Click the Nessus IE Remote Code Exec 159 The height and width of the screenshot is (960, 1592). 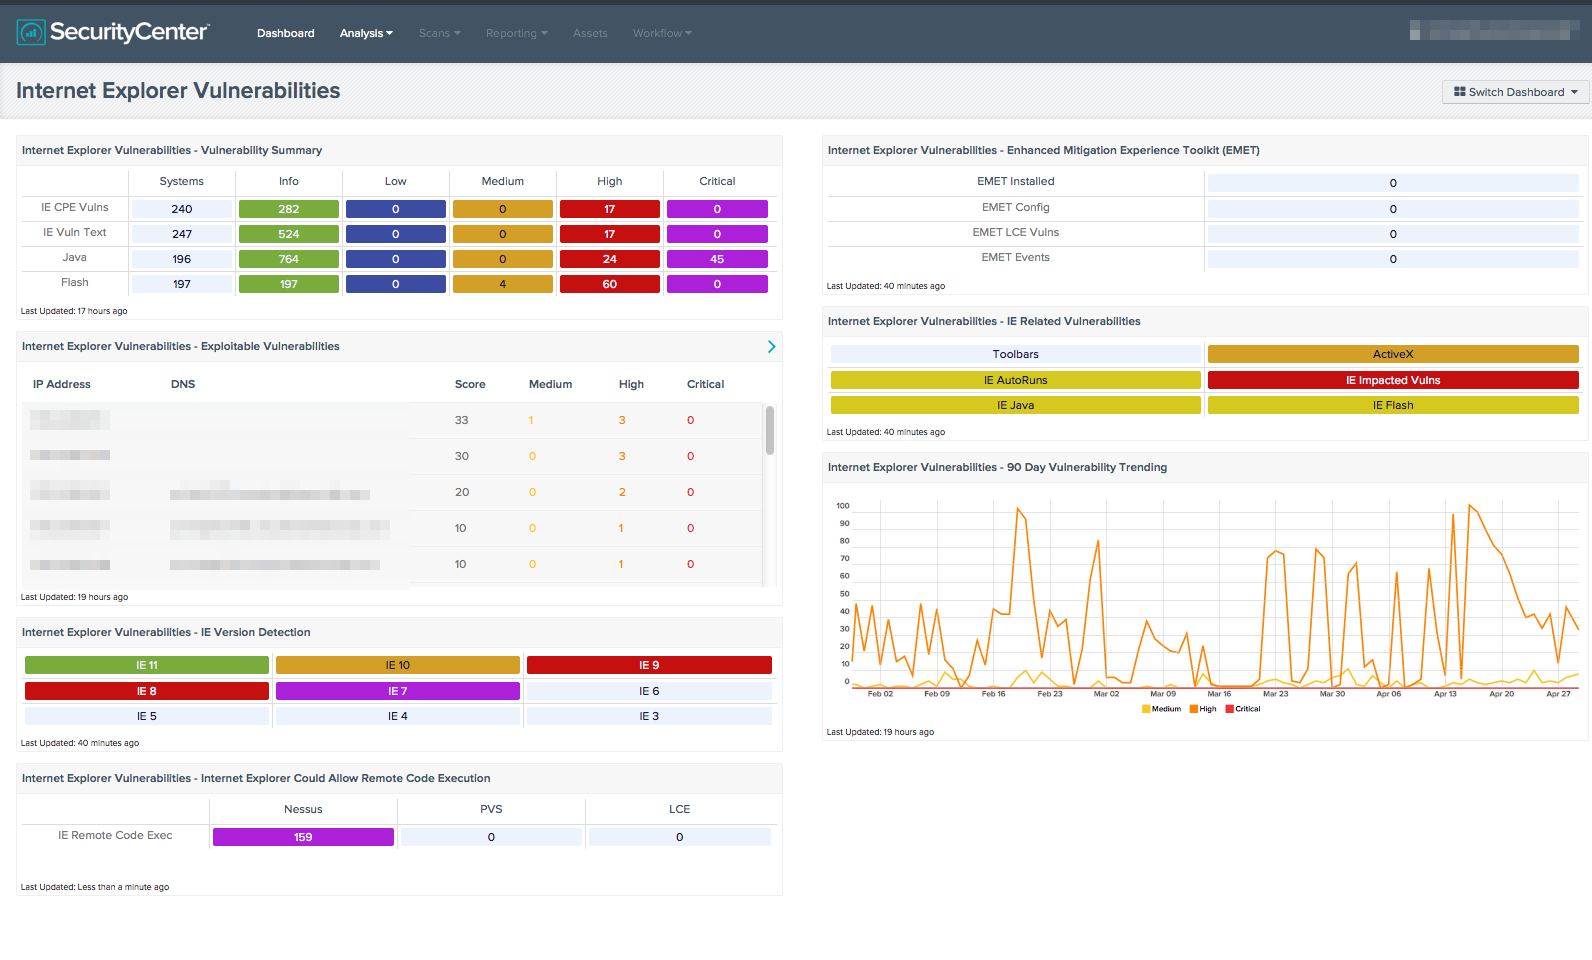[303, 837]
